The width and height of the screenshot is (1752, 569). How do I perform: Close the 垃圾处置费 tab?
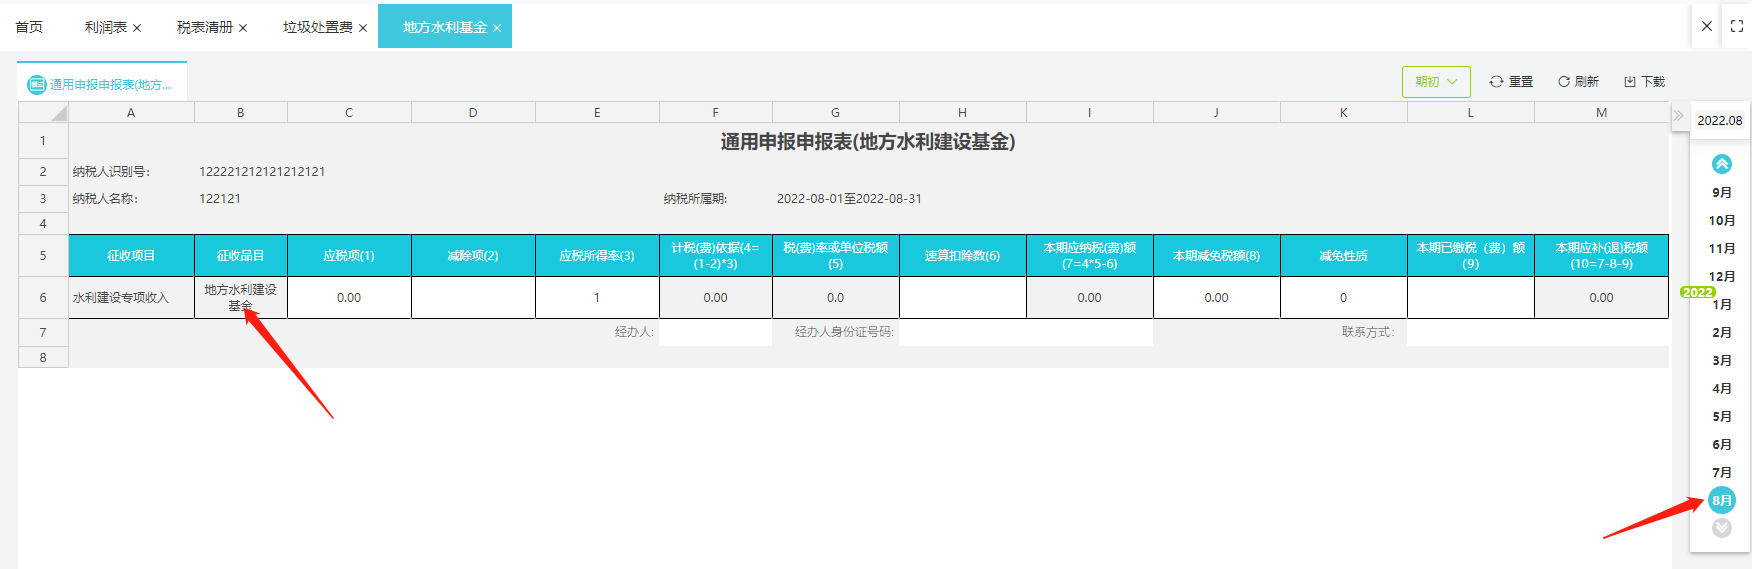363,28
